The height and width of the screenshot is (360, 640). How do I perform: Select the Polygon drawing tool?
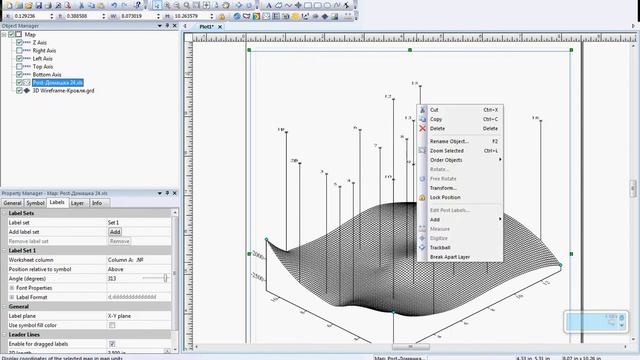pos(278,5)
